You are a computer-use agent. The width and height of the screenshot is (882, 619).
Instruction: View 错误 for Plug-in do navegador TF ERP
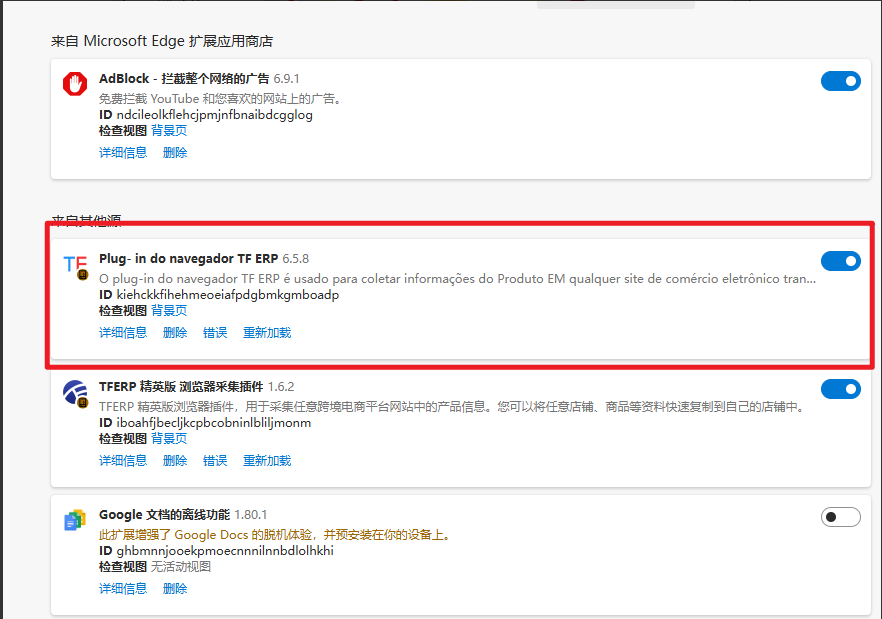point(215,333)
